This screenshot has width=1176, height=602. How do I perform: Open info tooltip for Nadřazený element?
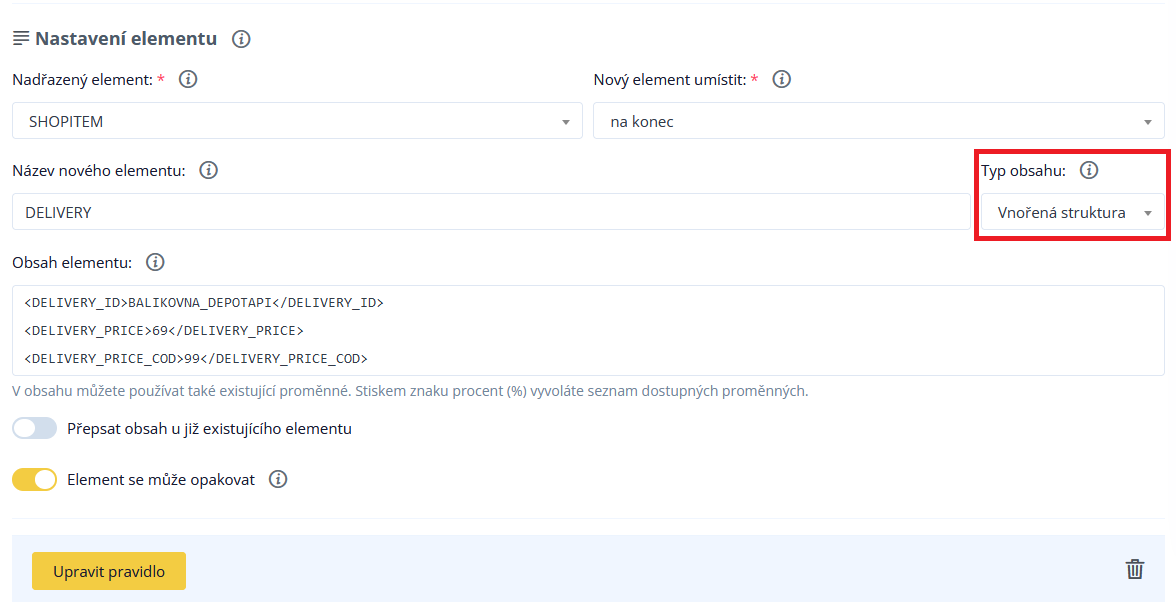tap(188, 79)
